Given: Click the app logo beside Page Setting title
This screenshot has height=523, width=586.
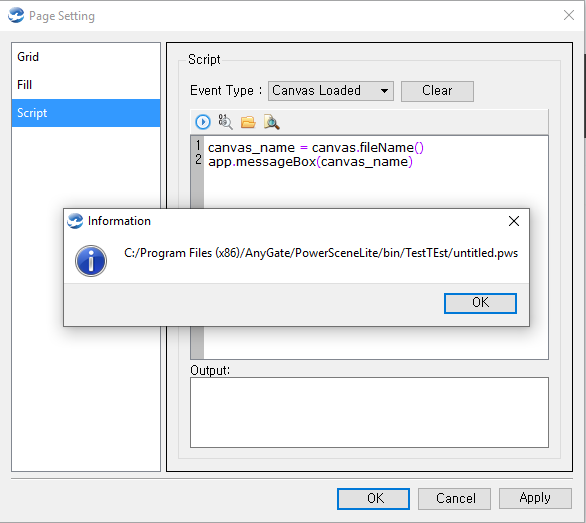Looking at the screenshot, I should pos(16,16).
